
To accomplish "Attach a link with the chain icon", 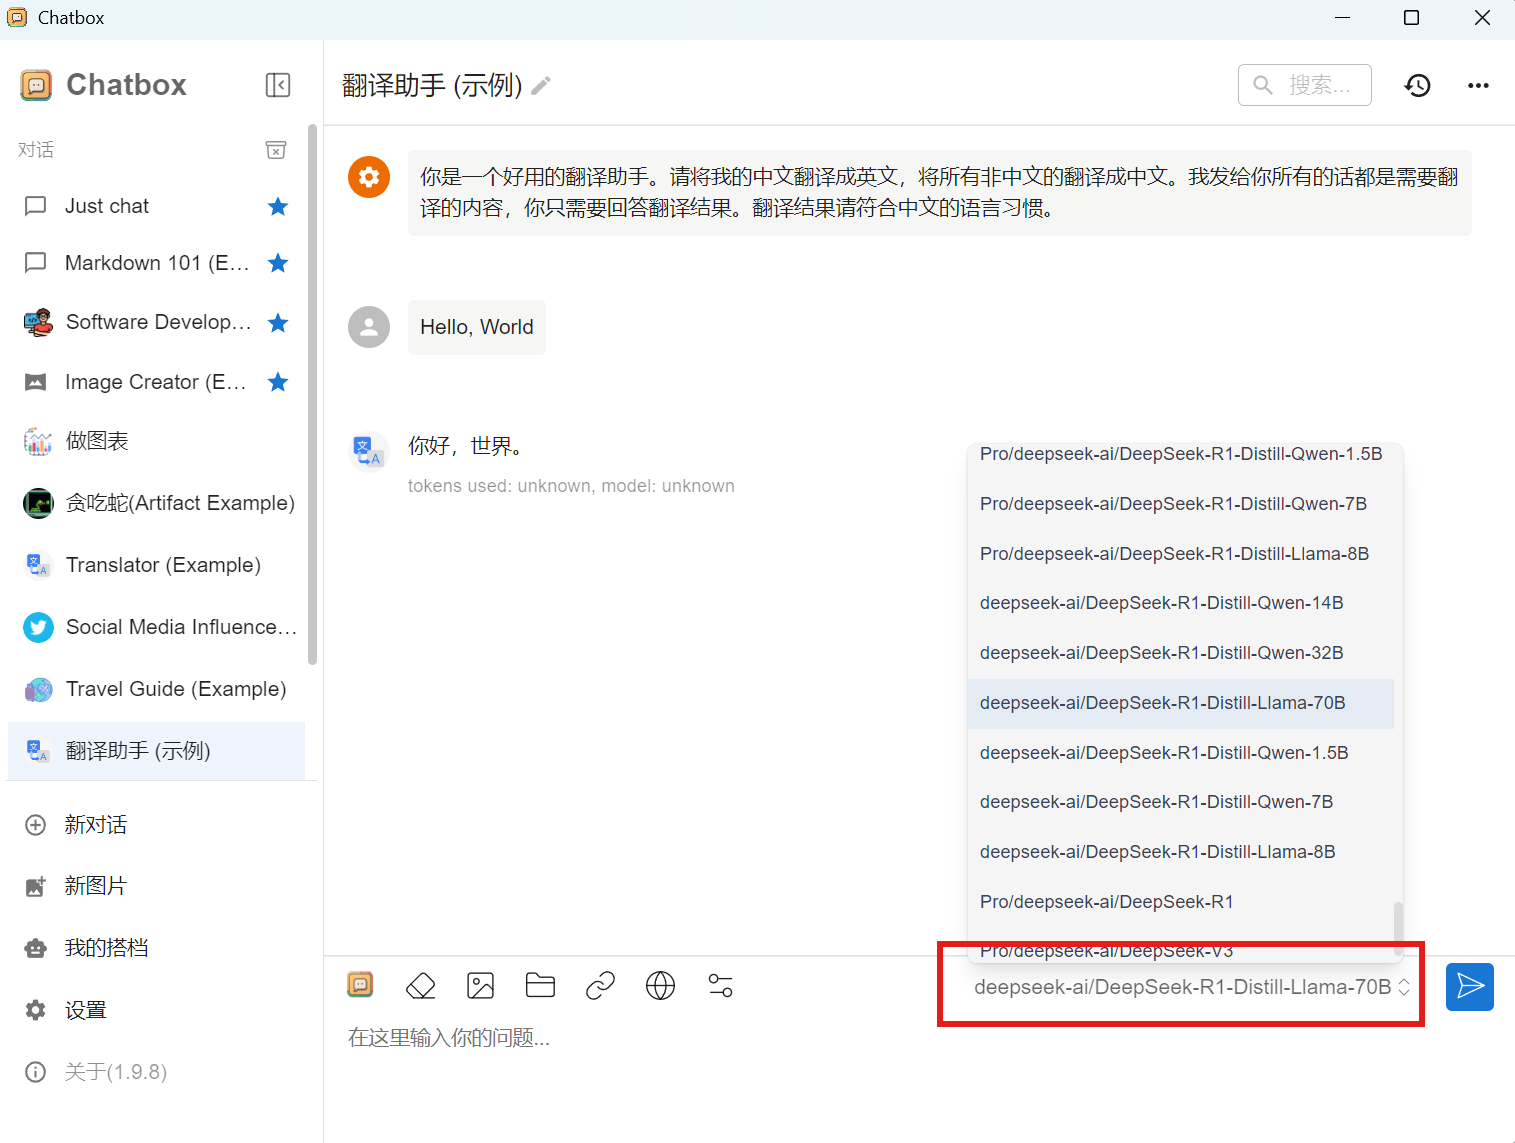I will click(x=600, y=986).
